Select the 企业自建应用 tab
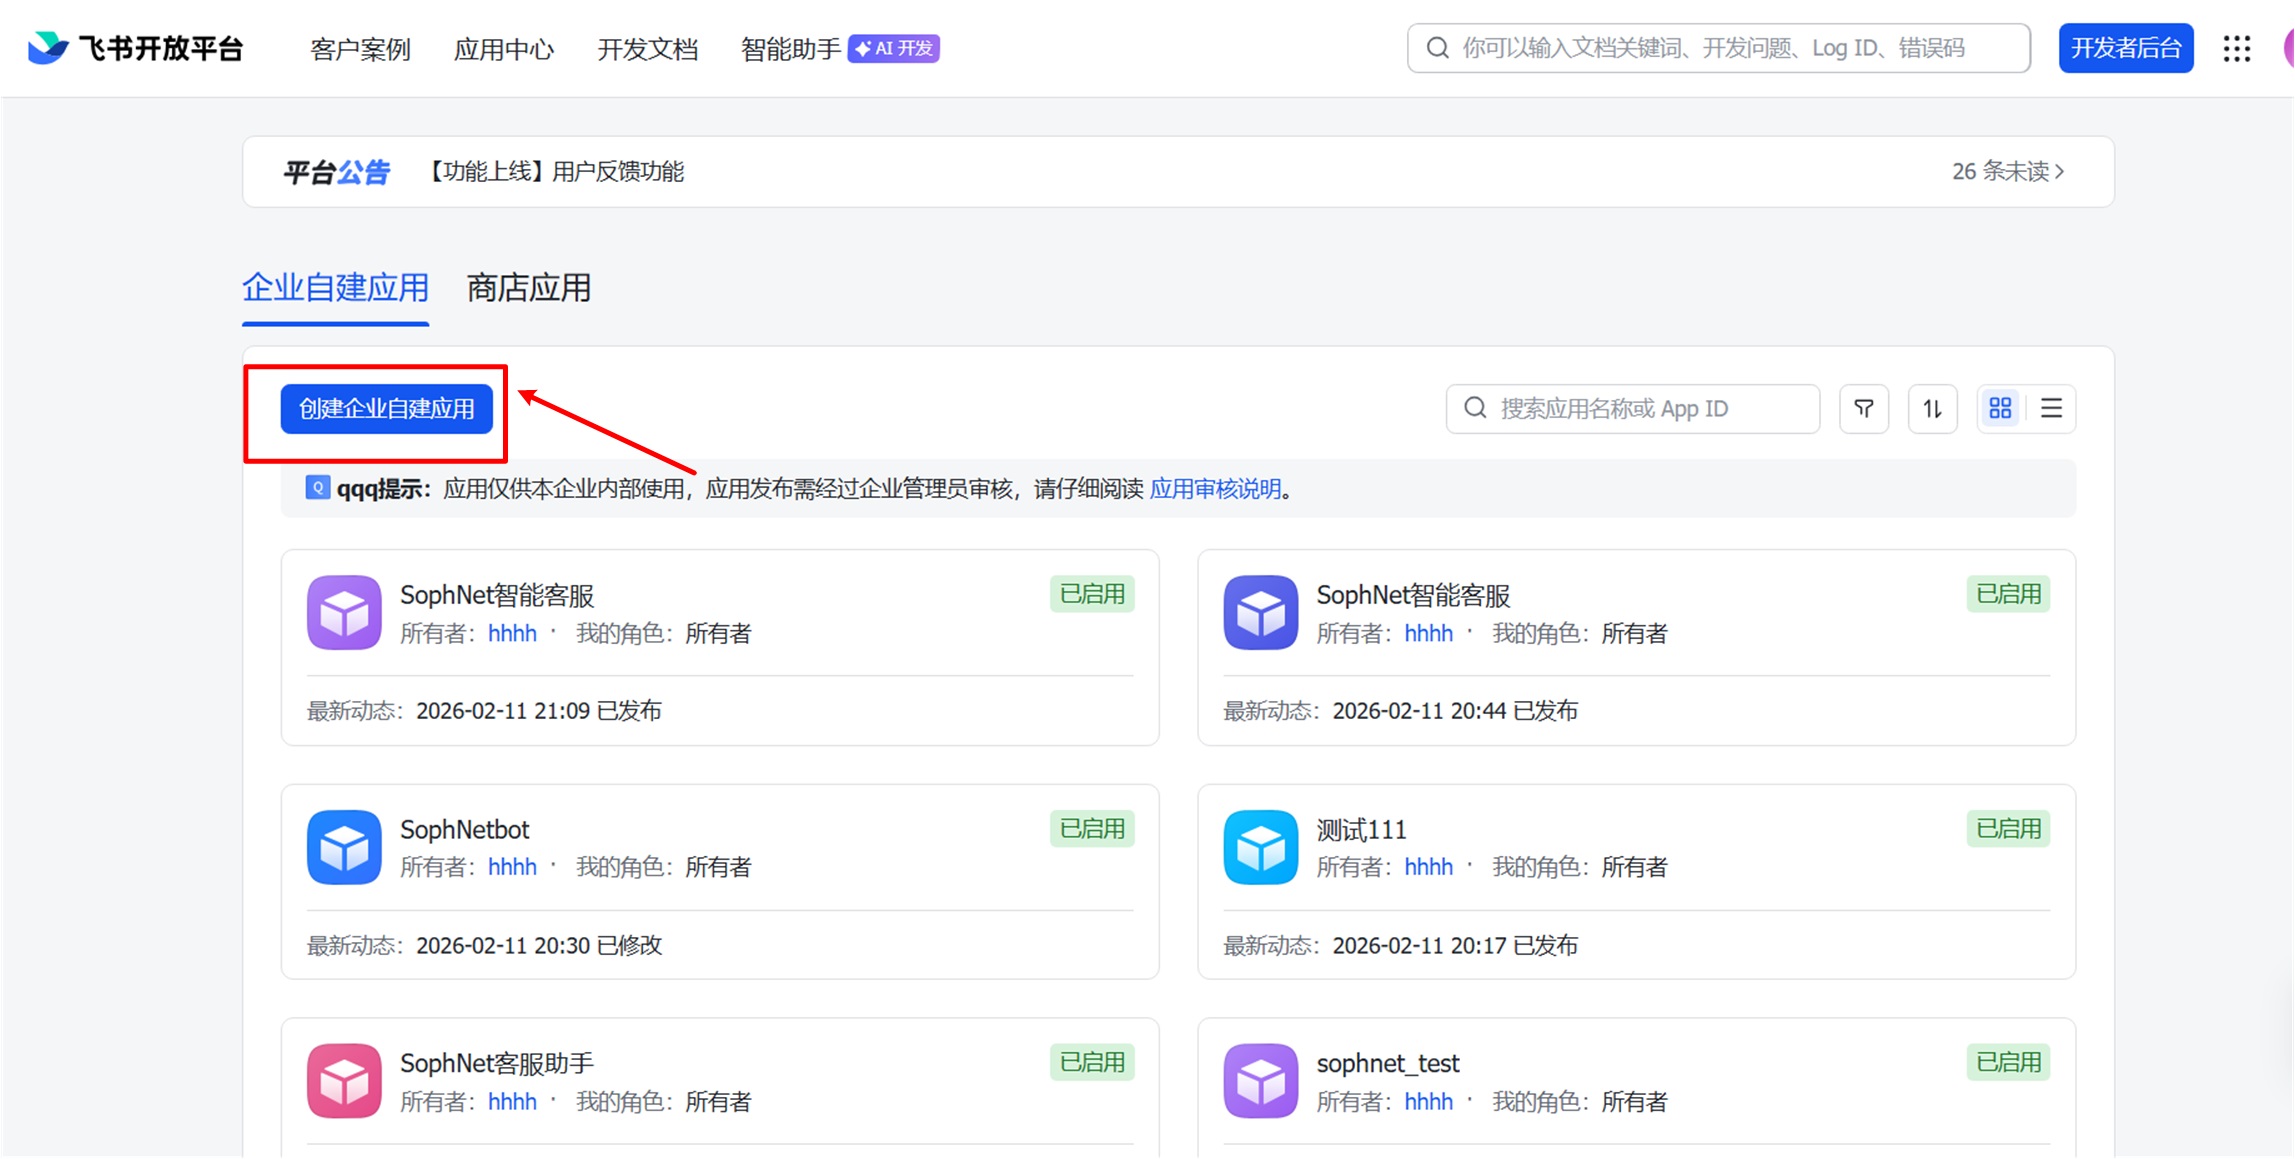The image size is (2295, 1159). (x=335, y=288)
